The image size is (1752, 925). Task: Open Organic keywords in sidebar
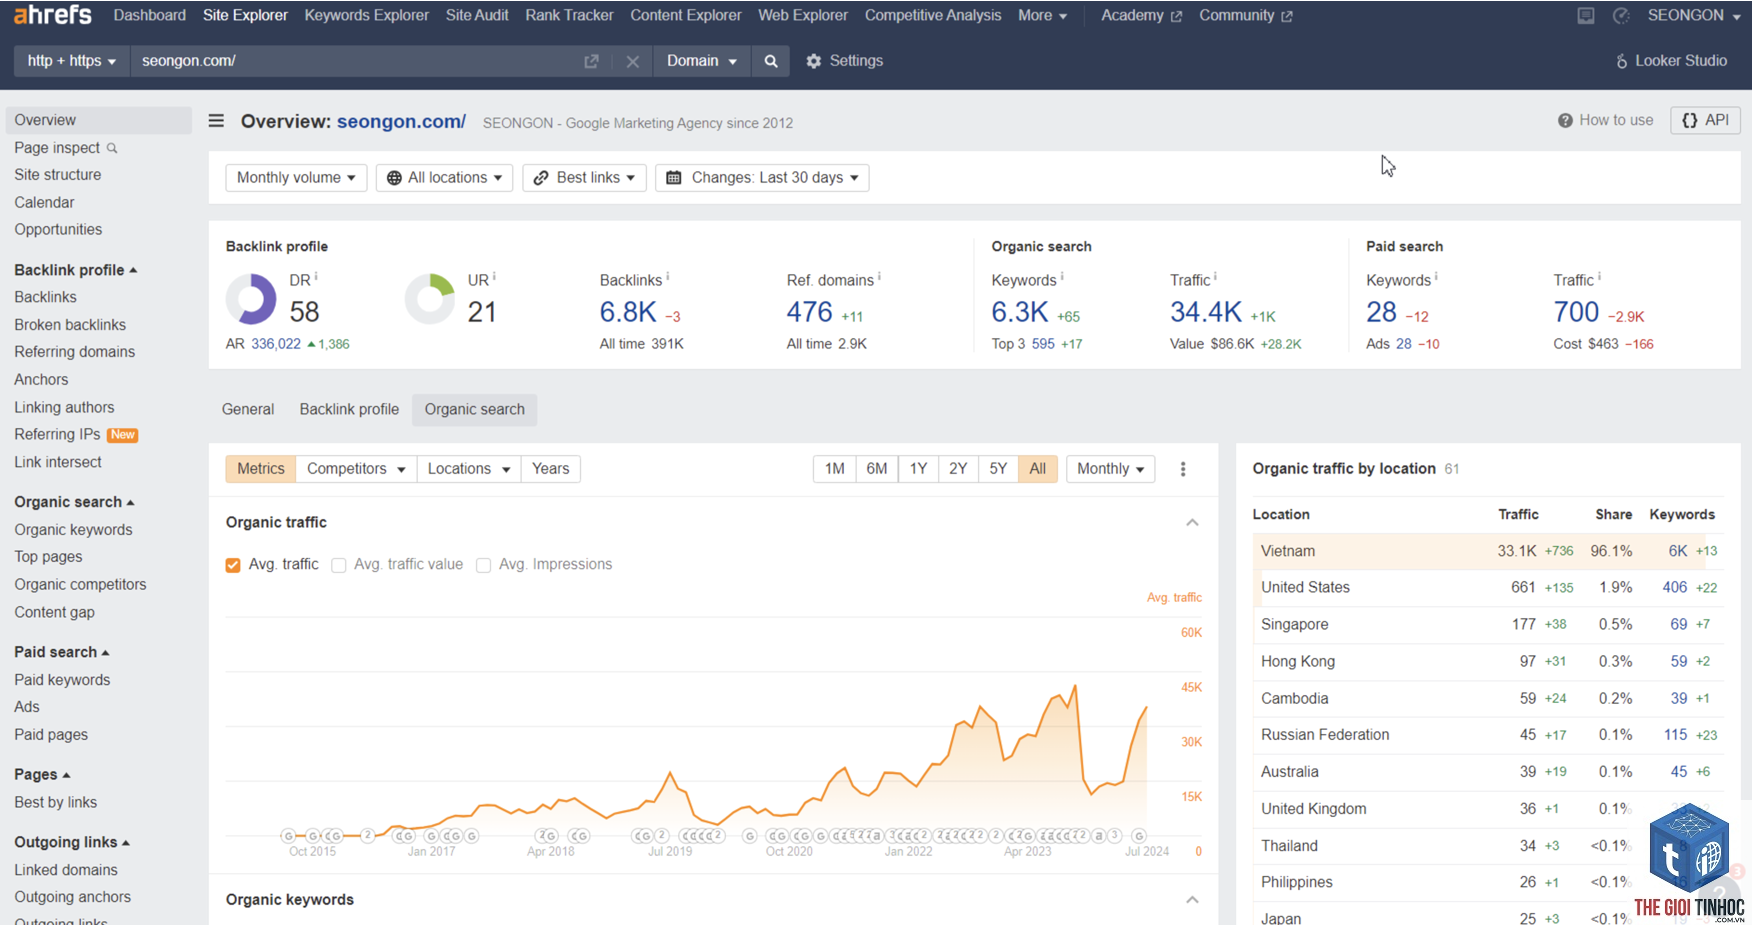point(73,530)
